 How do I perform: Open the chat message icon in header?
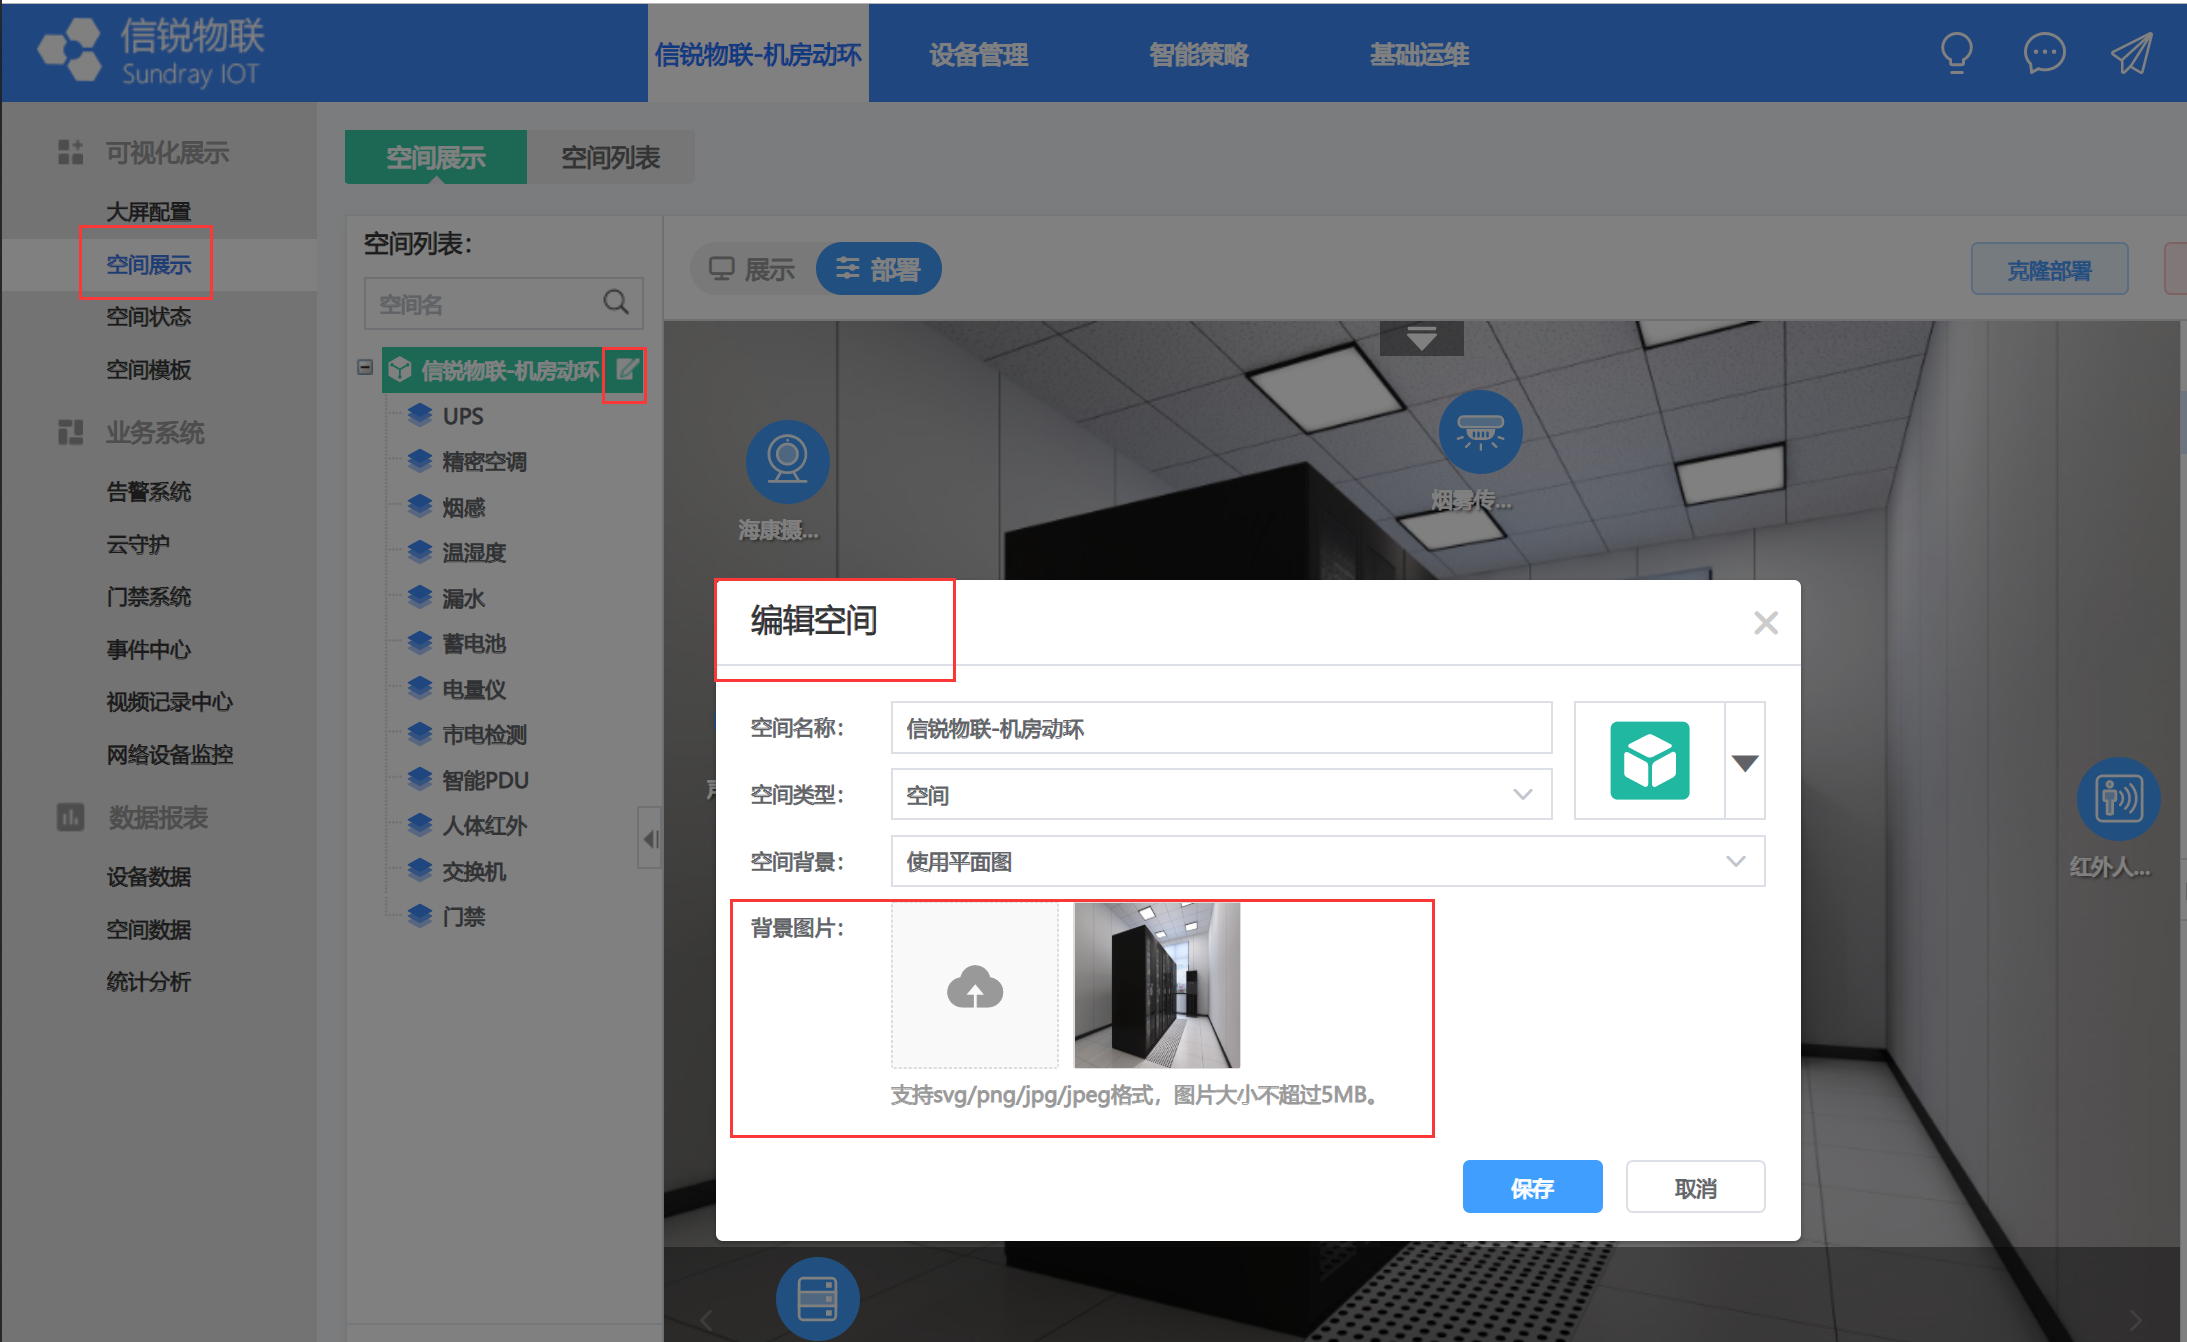coord(2044,53)
